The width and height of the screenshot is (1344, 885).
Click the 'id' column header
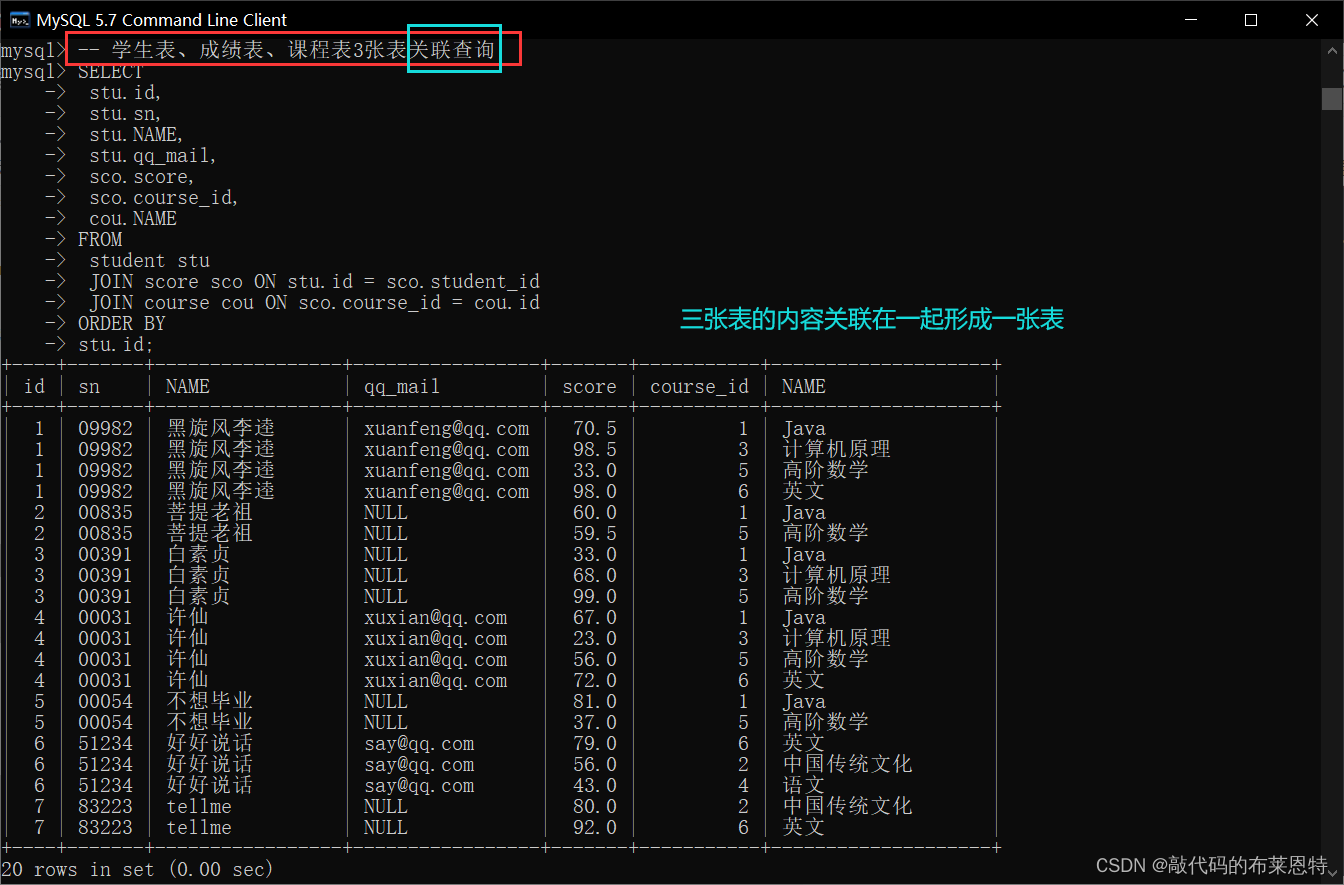[x=34, y=386]
